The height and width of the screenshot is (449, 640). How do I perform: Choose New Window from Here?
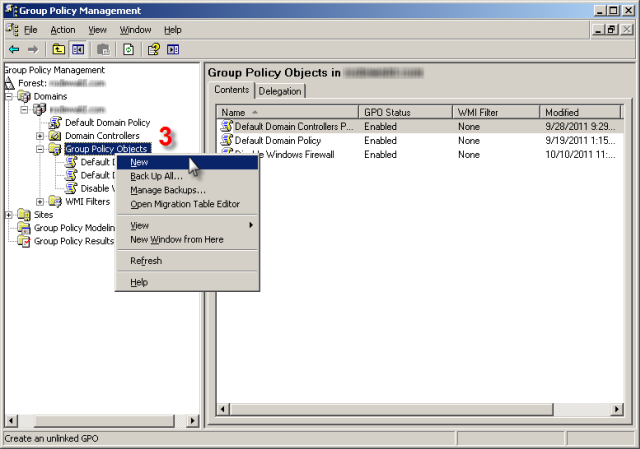(x=187, y=240)
